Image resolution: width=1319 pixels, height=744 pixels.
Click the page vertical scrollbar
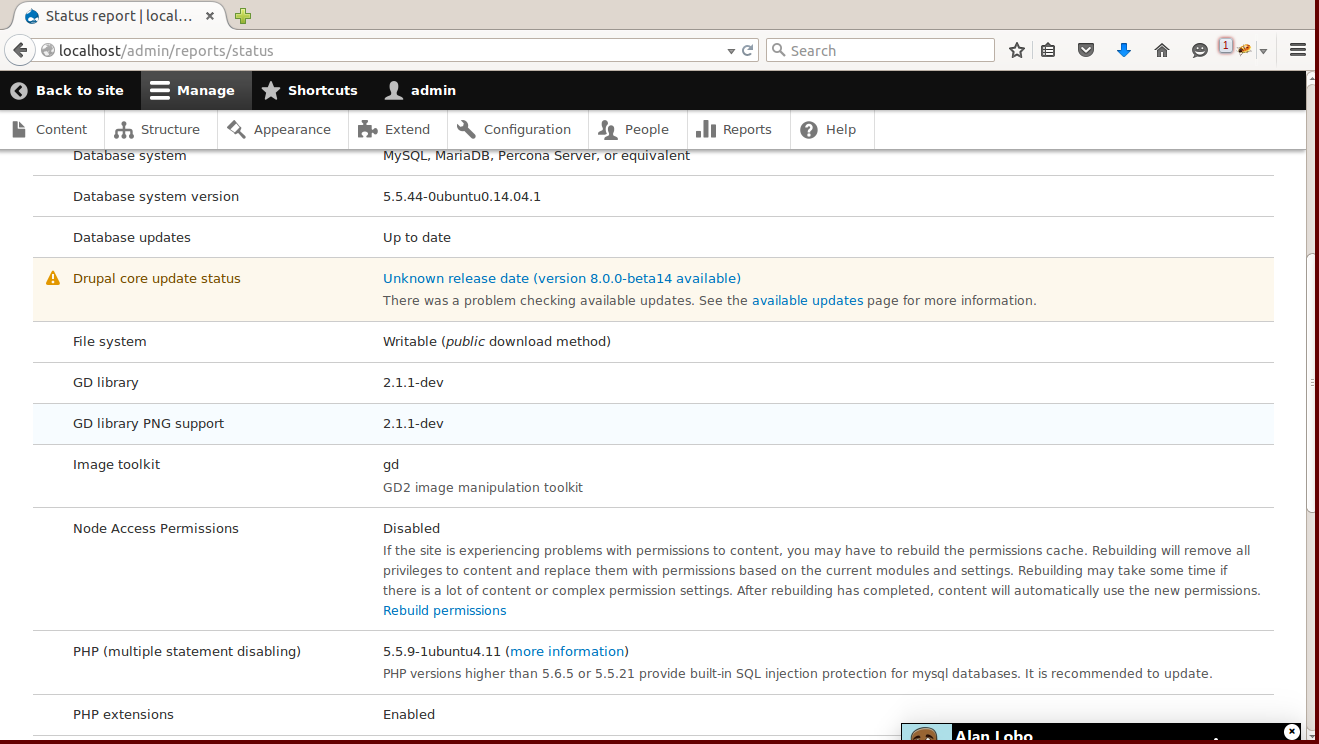tap(1312, 380)
